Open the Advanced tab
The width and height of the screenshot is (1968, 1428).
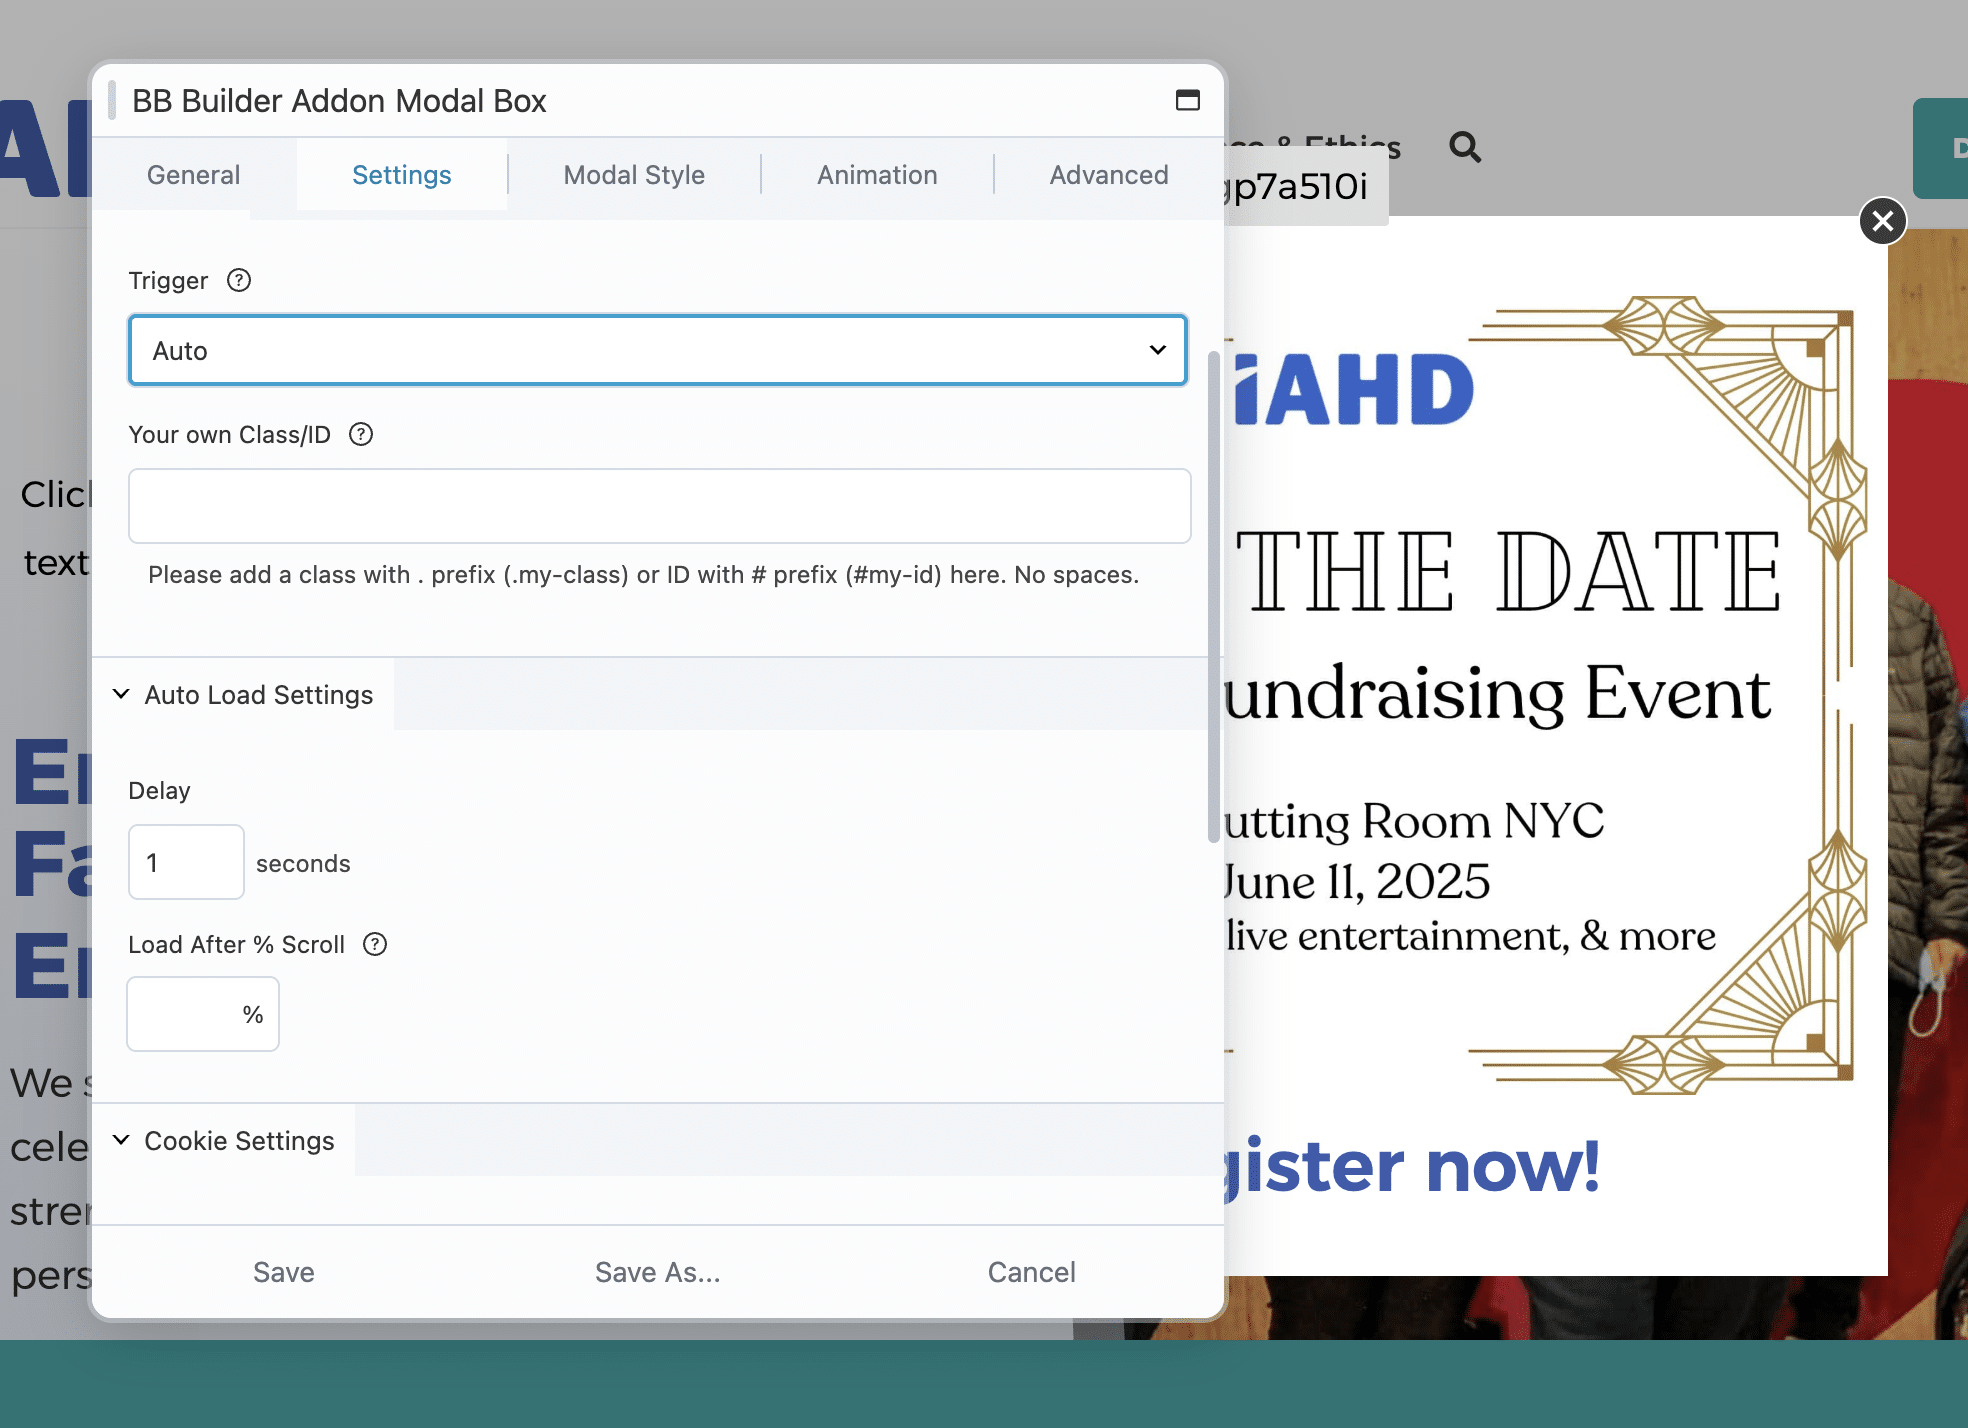click(1108, 175)
